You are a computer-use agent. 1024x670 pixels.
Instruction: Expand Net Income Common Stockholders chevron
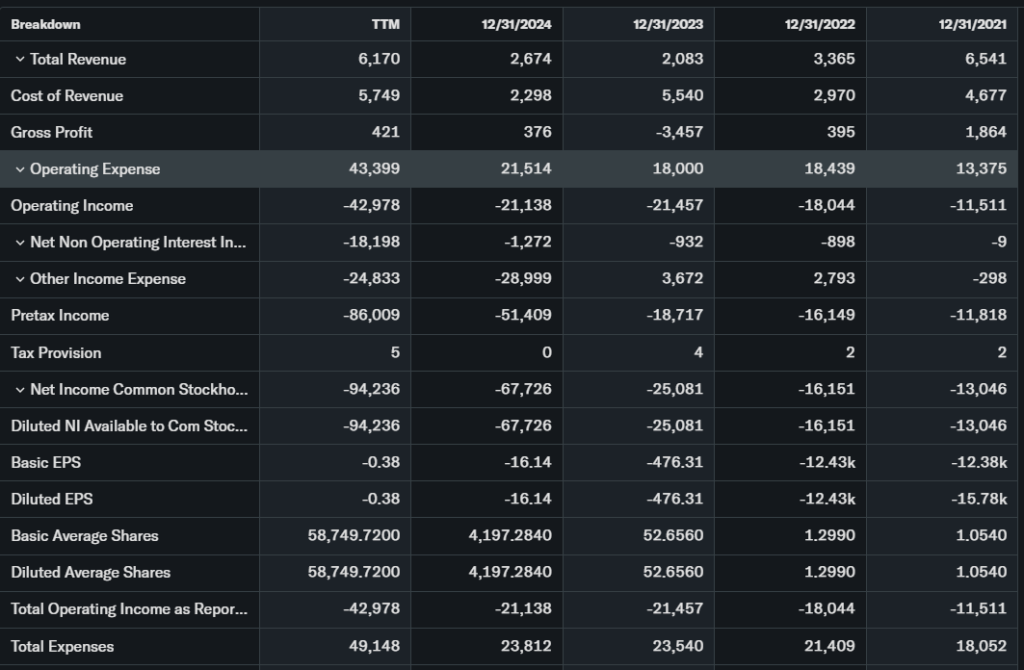pos(20,390)
